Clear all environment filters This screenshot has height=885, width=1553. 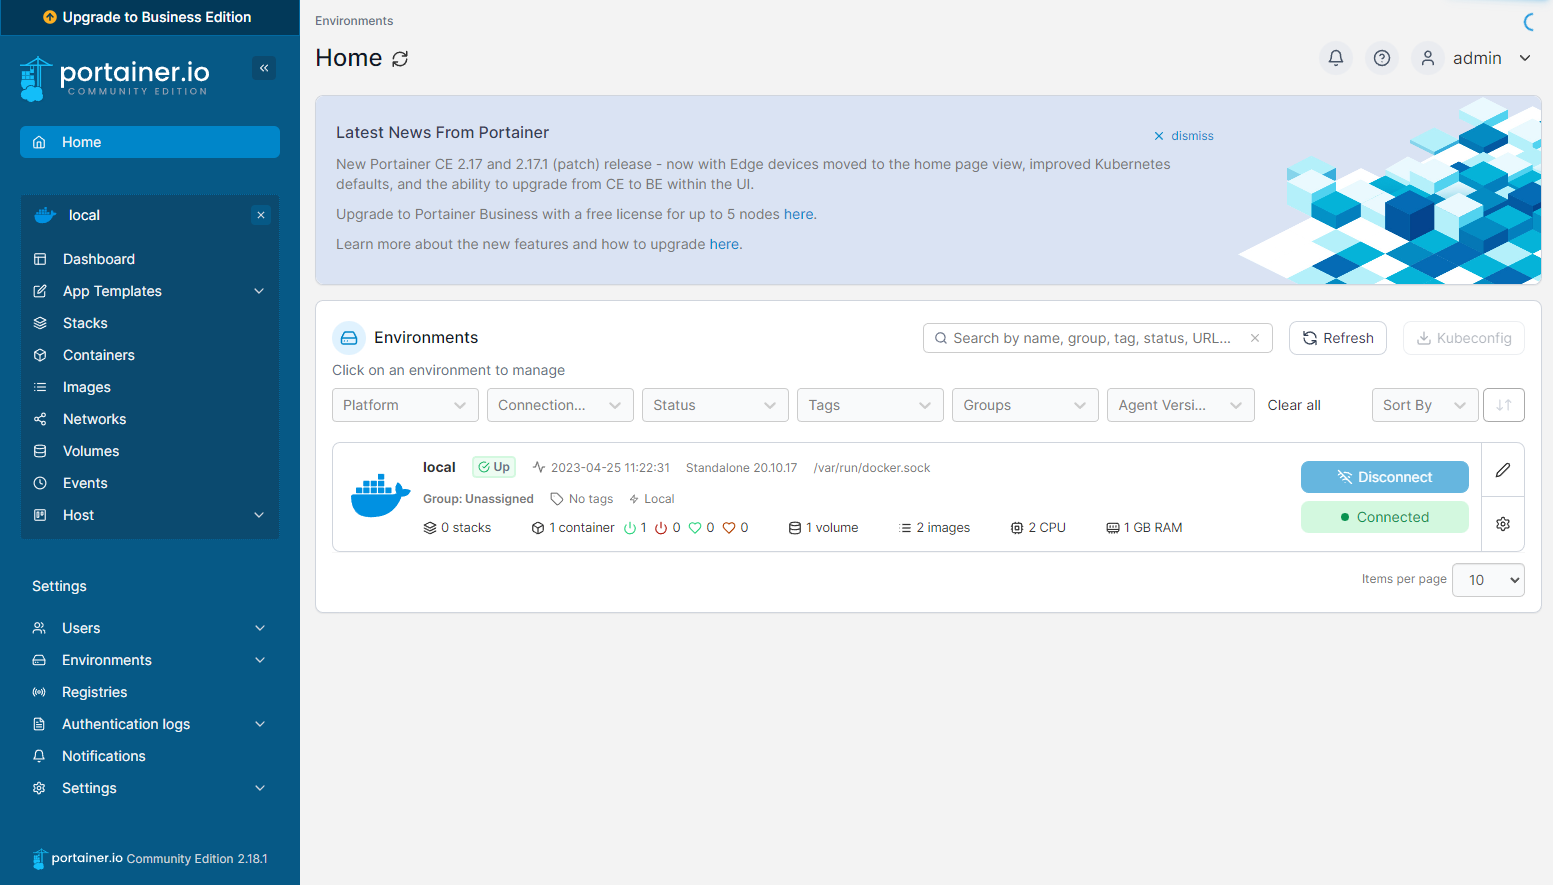(1294, 405)
